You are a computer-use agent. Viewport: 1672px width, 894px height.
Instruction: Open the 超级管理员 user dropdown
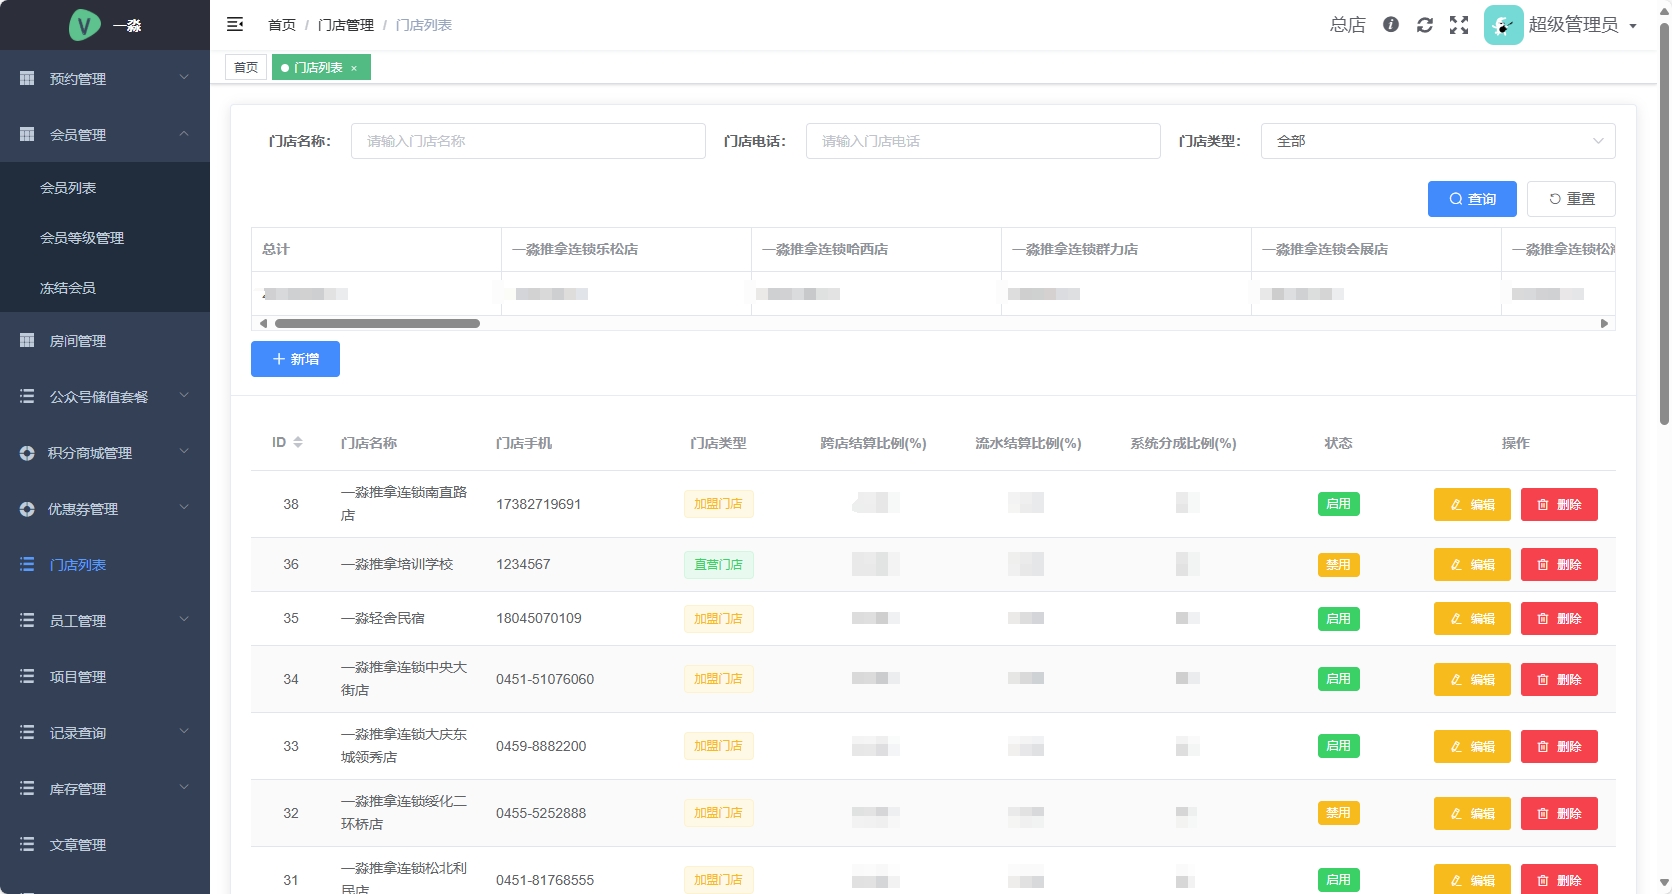pyautogui.click(x=1581, y=25)
